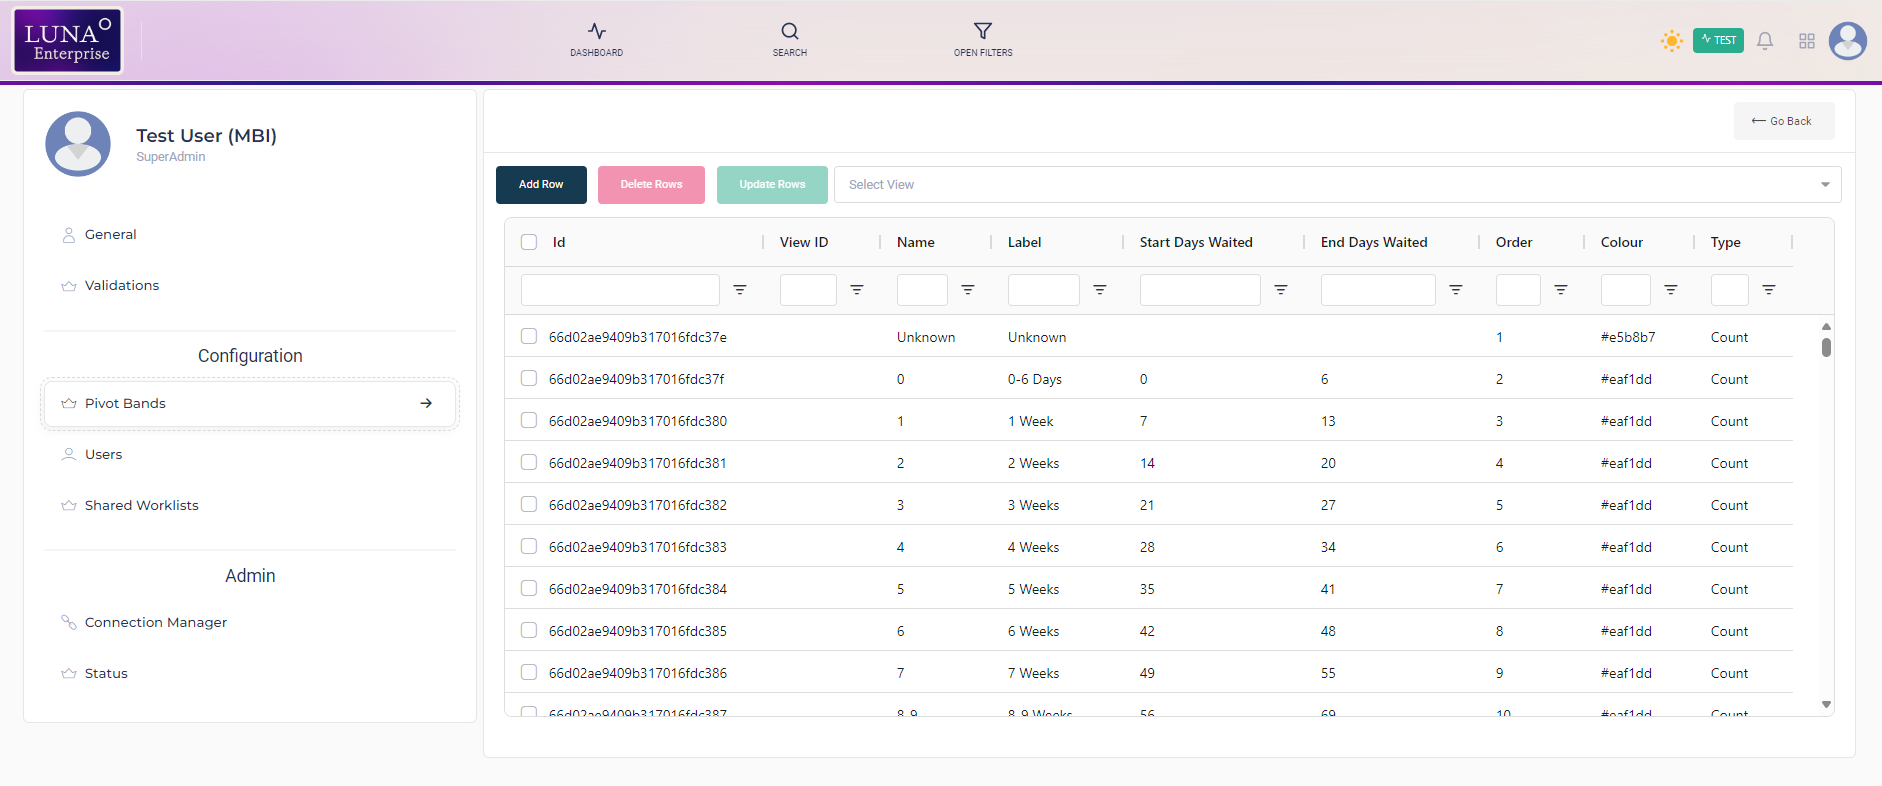Open filter menu for Colour column
The height and width of the screenshot is (786, 1882).
click(x=1670, y=290)
